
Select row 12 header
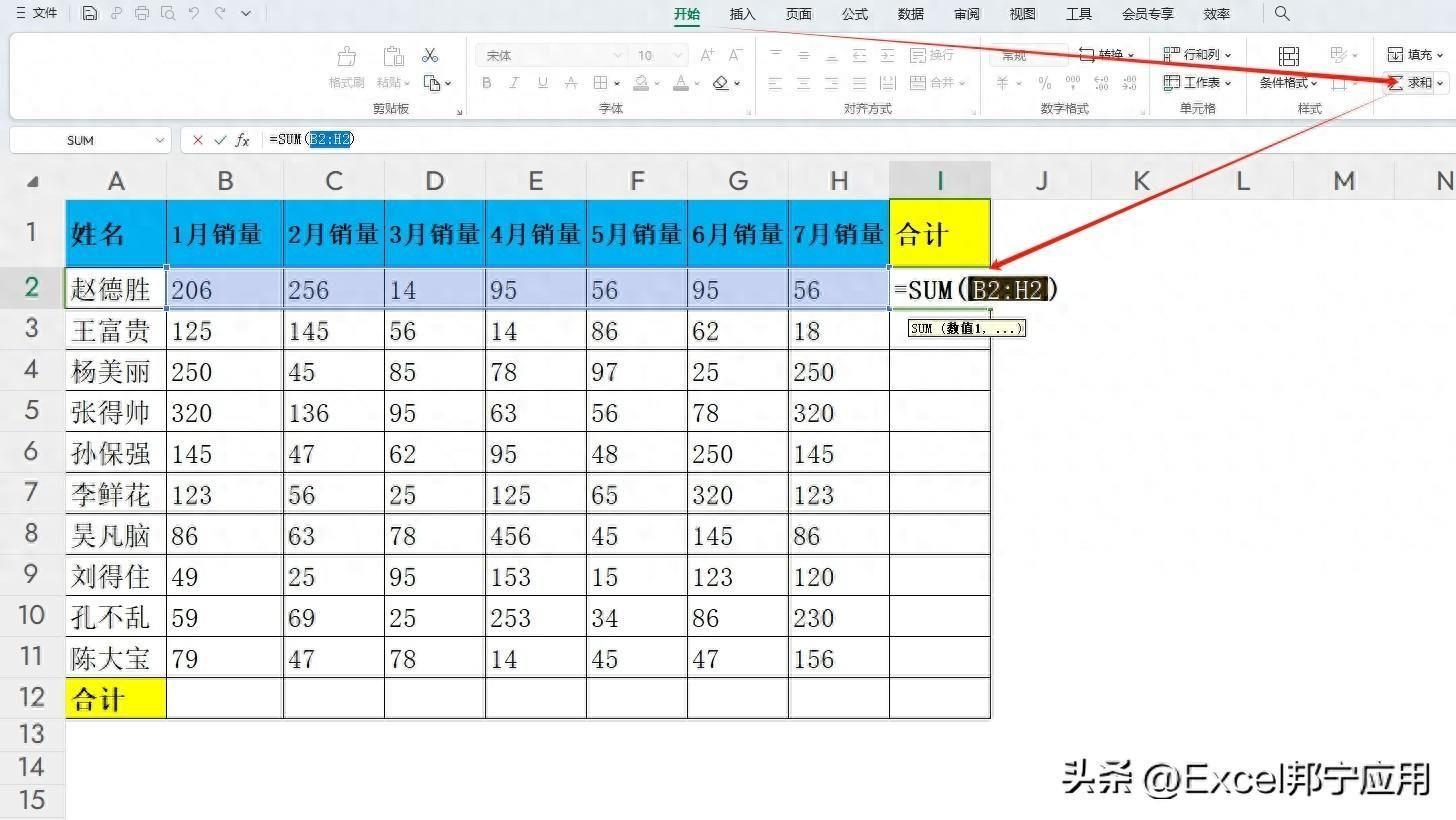click(32, 697)
